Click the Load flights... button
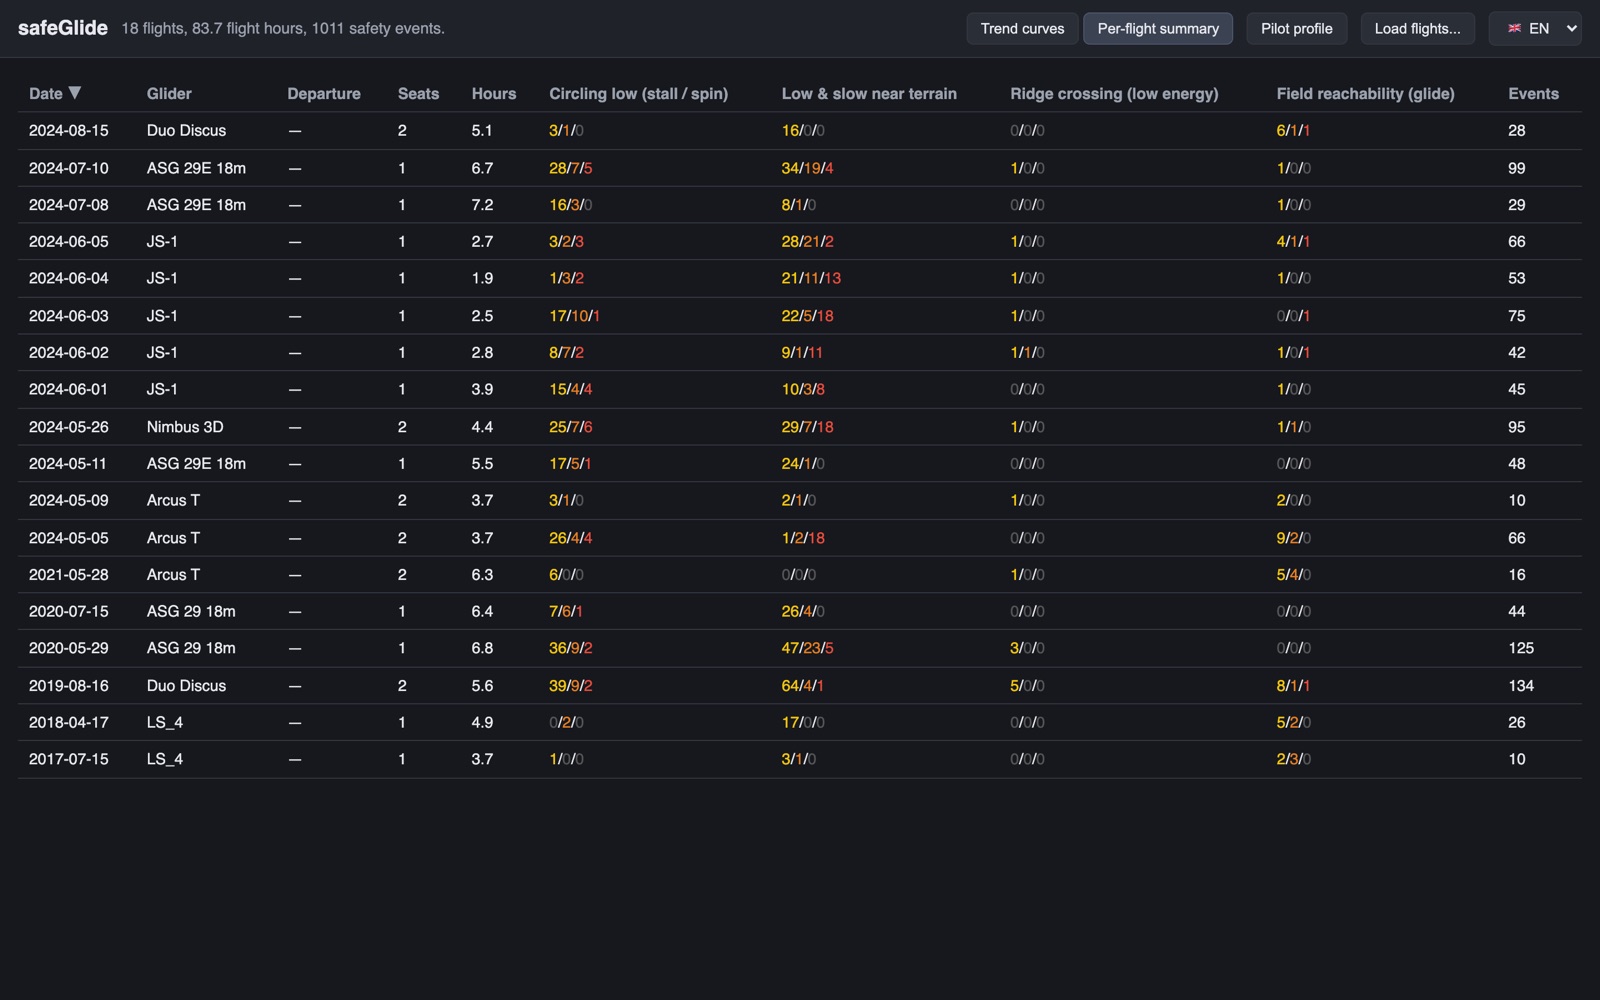This screenshot has height=1000, width=1600. click(1417, 28)
